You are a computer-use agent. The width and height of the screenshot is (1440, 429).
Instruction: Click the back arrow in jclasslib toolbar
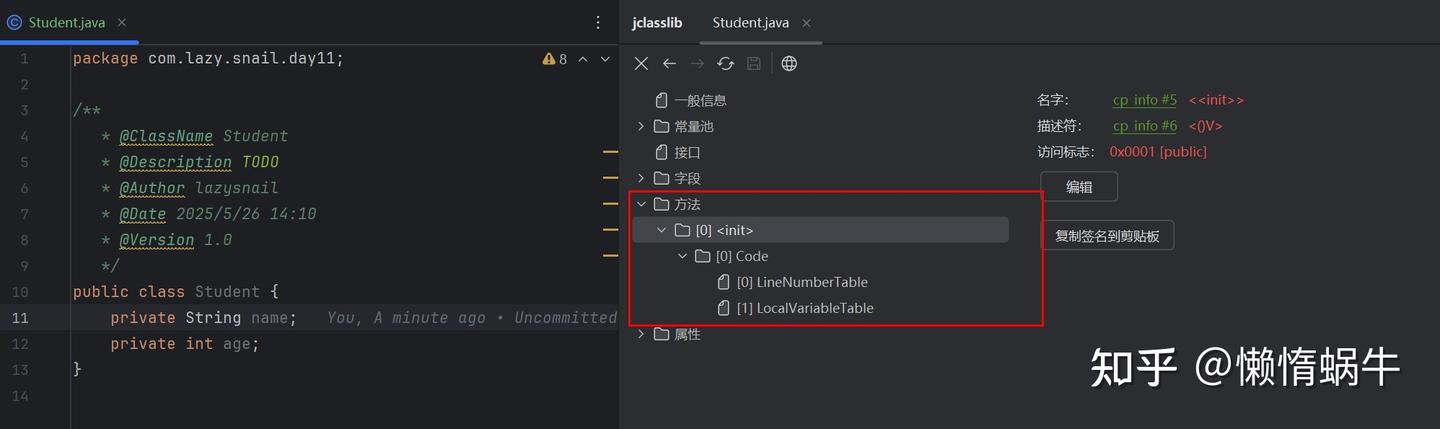(670, 63)
